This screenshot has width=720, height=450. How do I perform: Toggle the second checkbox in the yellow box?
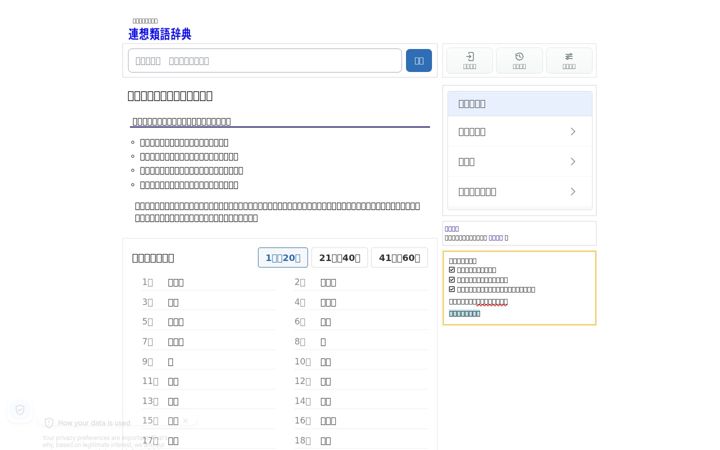(x=452, y=280)
